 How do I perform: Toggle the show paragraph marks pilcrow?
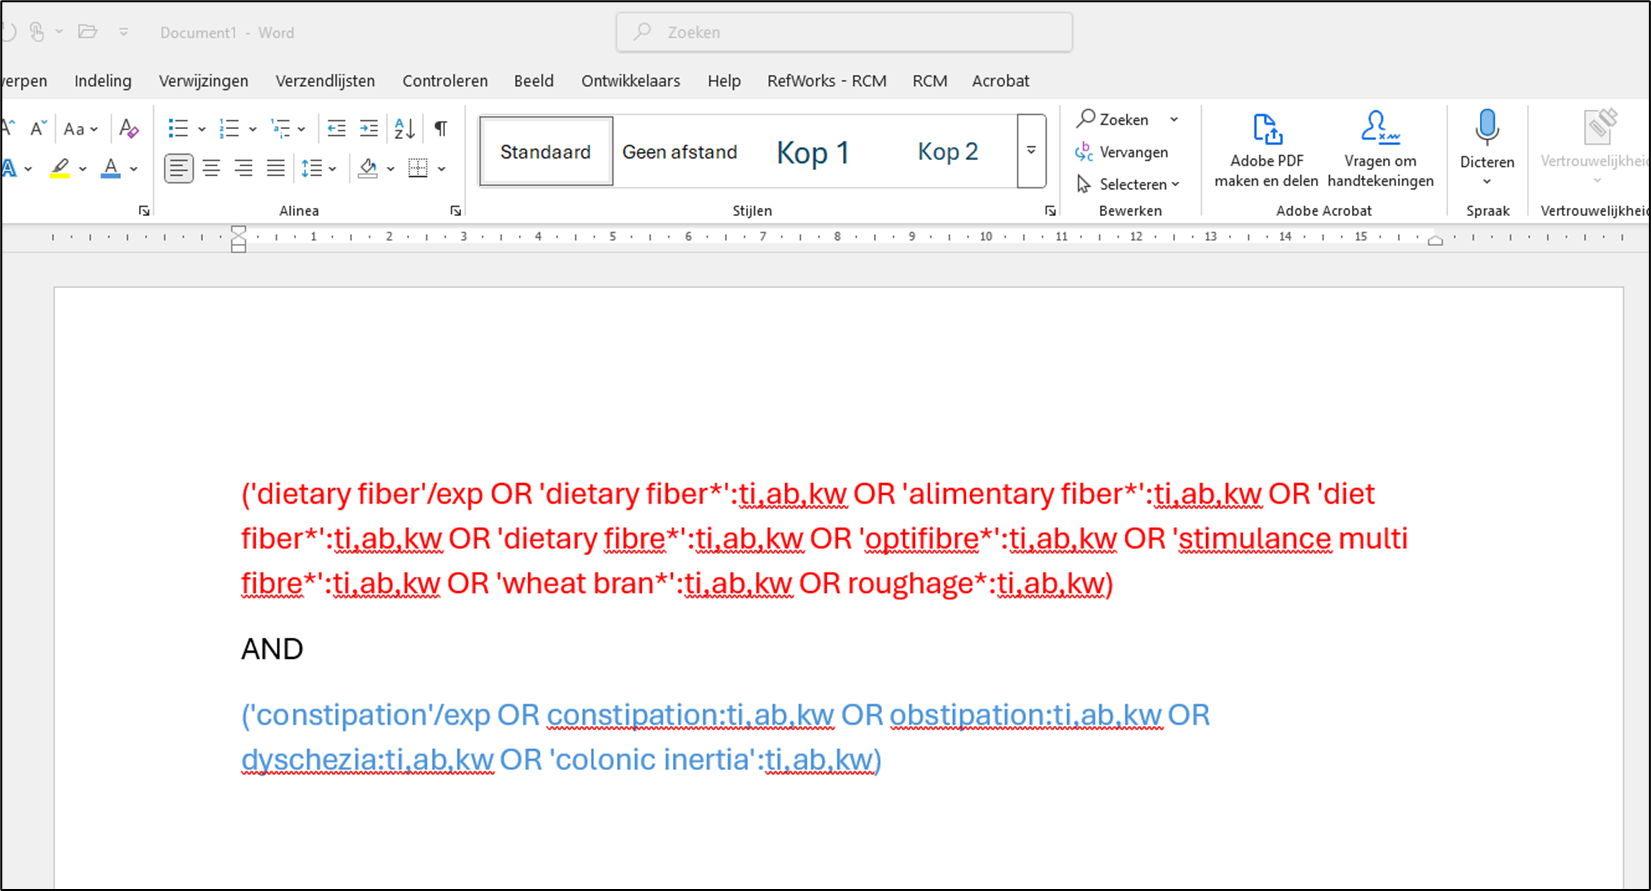tap(440, 128)
